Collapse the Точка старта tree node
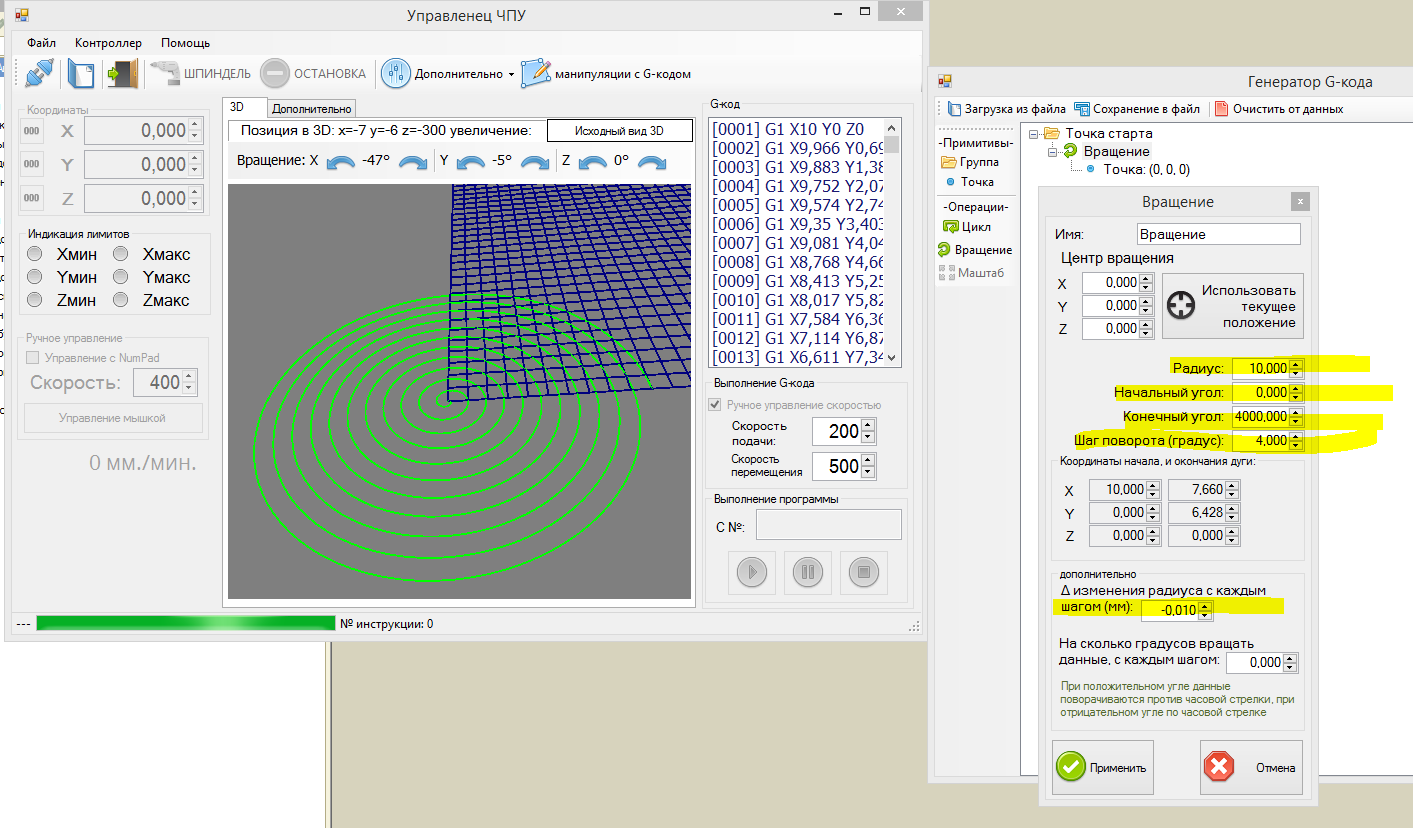 [x=1035, y=134]
